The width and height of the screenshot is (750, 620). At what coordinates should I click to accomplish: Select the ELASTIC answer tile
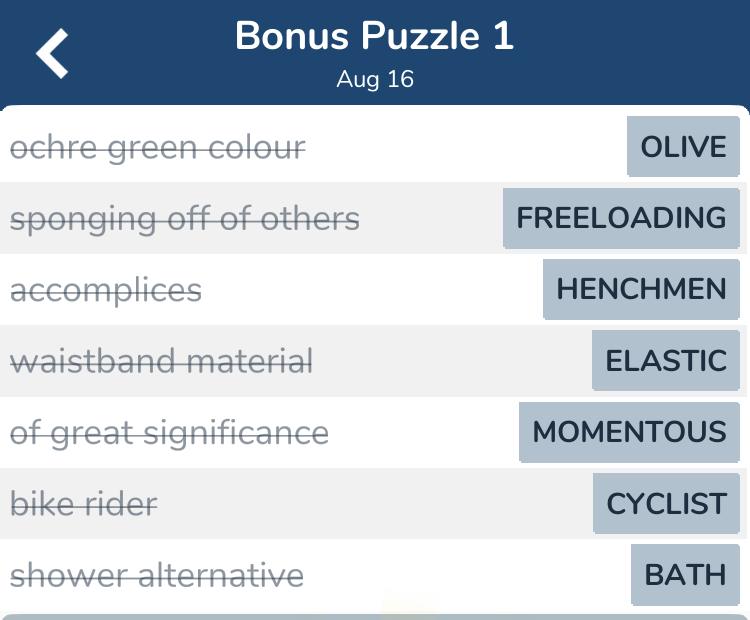pyautogui.click(x=665, y=360)
